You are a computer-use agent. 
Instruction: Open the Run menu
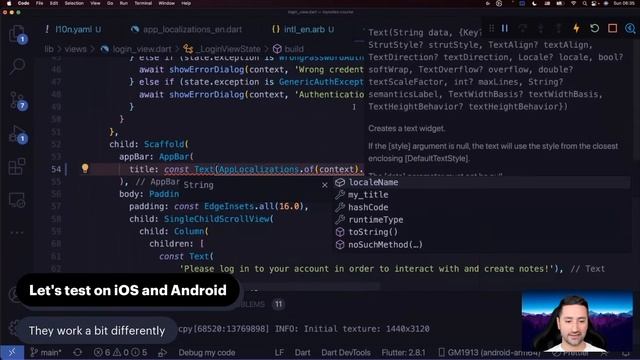(124, 3)
